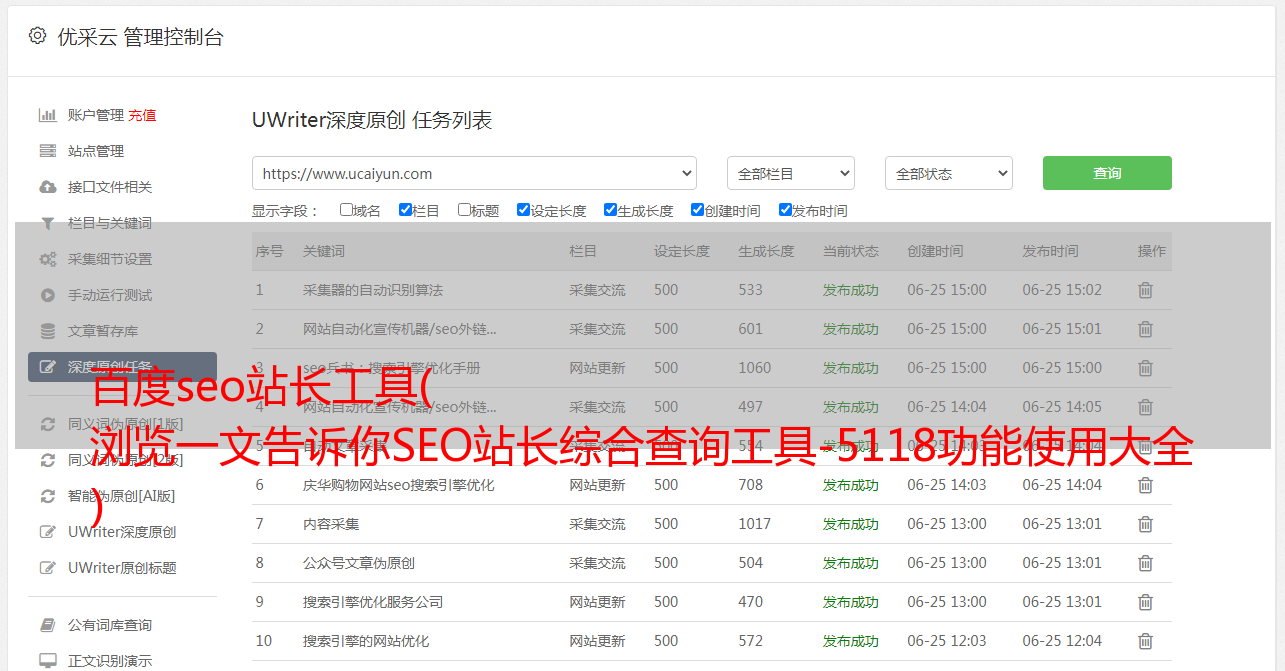Screen dimensions: 1285x671
Task: Open 采集细节设置 menu item
Action: click(110, 259)
